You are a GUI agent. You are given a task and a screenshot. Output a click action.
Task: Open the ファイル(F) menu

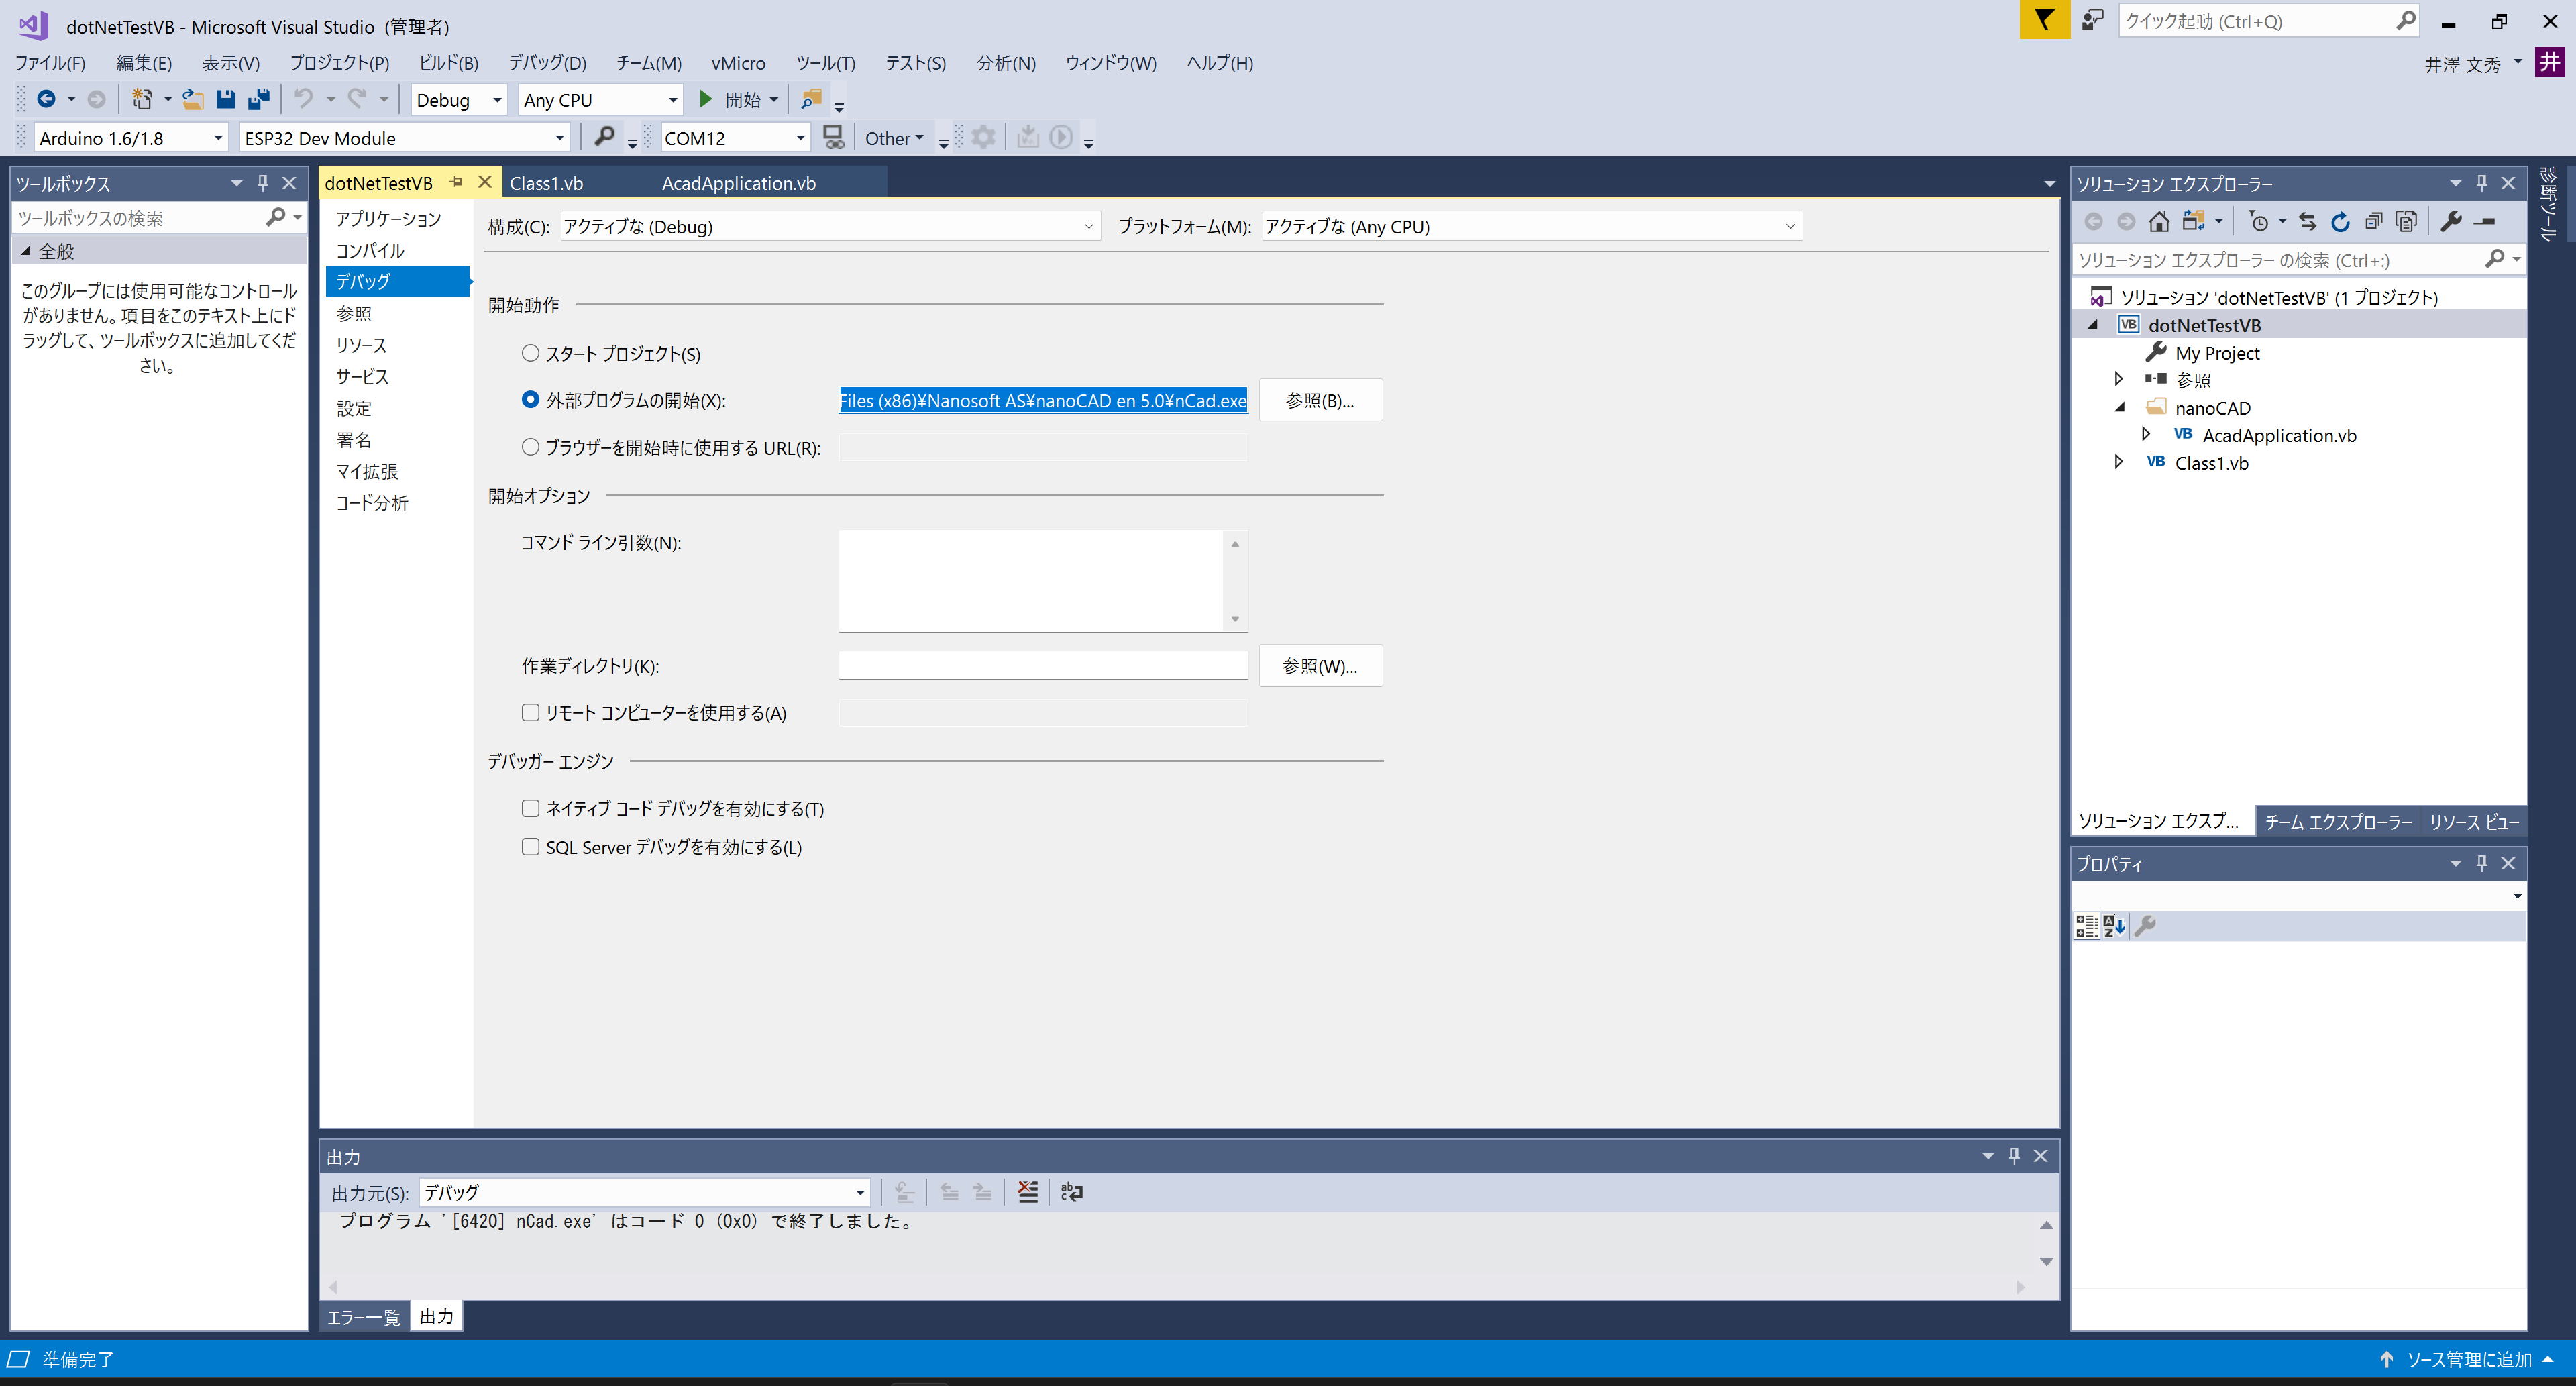tap(50, 63)
